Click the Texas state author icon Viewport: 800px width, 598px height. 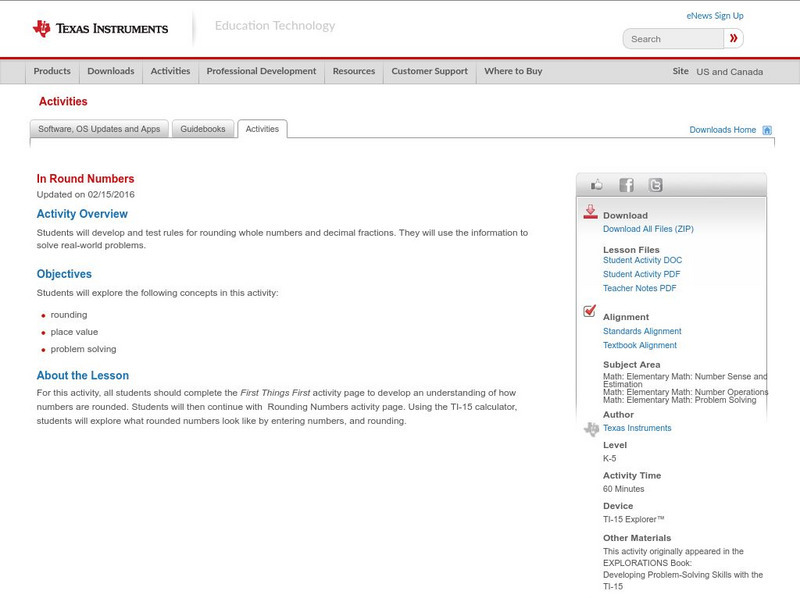[590, 427]
